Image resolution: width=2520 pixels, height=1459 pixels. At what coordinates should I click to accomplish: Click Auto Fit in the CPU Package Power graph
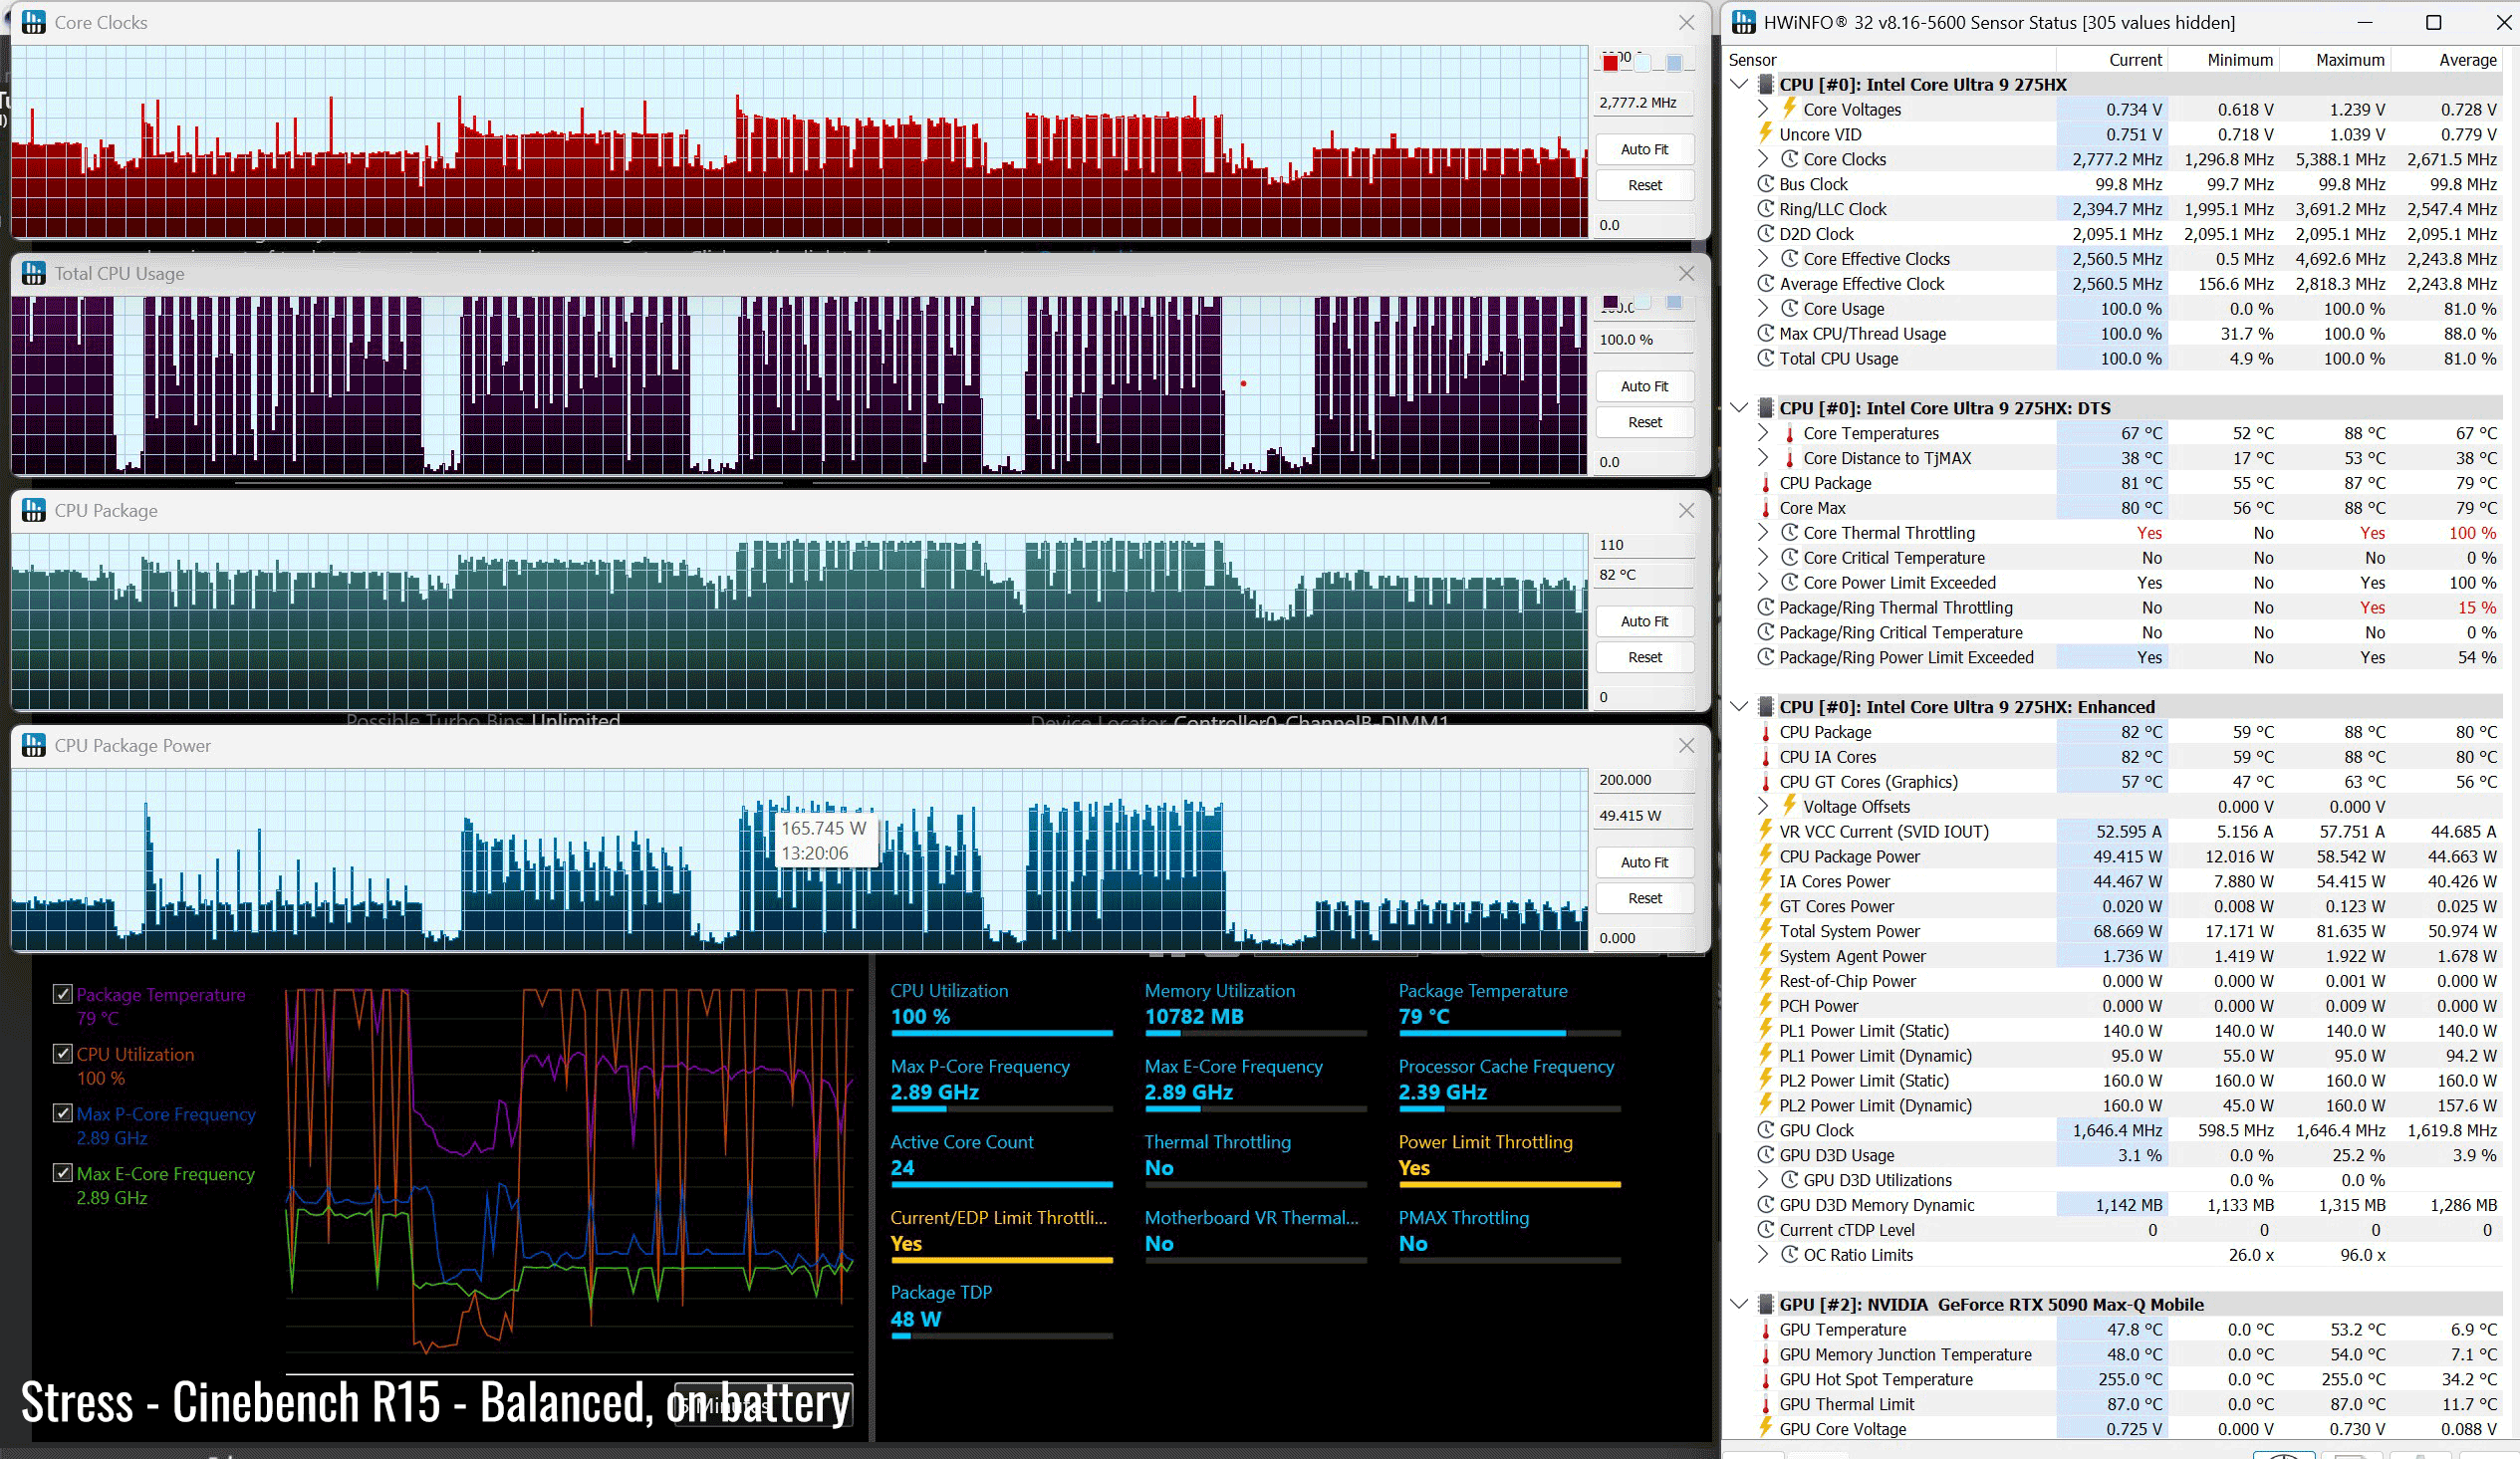coord(1644,862)
